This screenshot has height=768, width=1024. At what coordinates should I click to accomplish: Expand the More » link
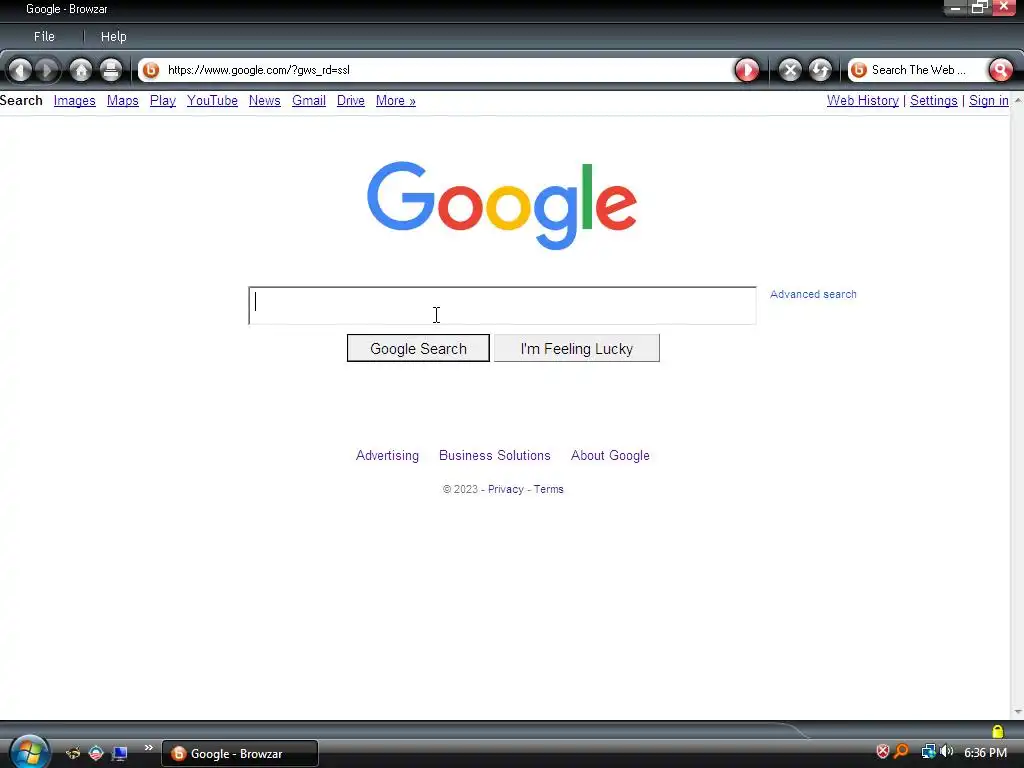pyautogui.click(x=396, y=101)
